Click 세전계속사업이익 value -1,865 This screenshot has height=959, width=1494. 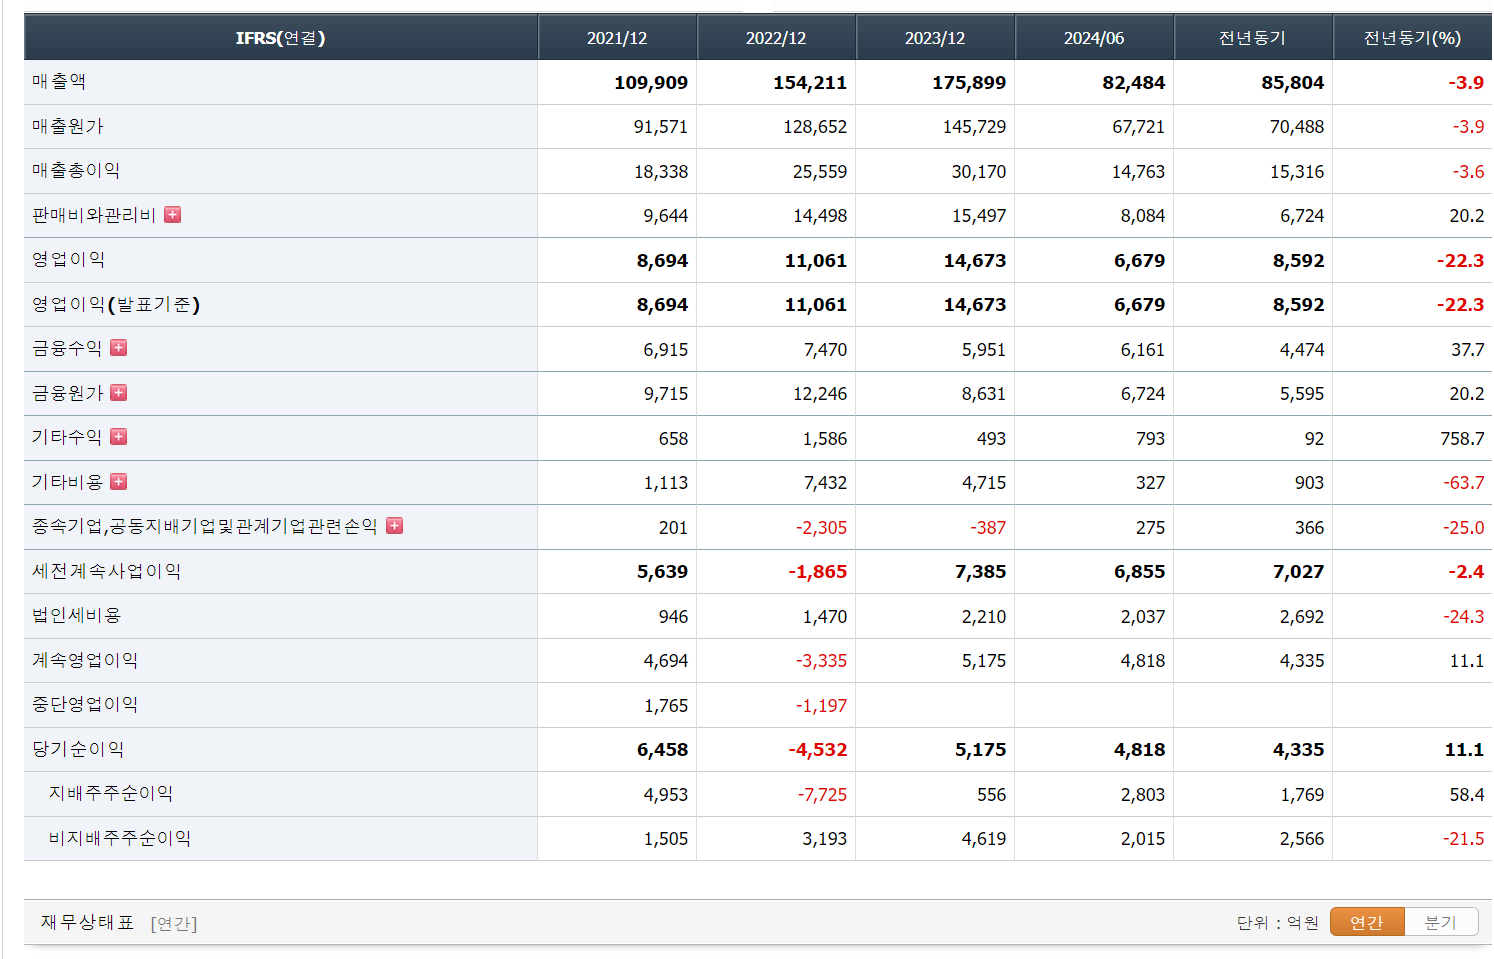coord(818,572)
